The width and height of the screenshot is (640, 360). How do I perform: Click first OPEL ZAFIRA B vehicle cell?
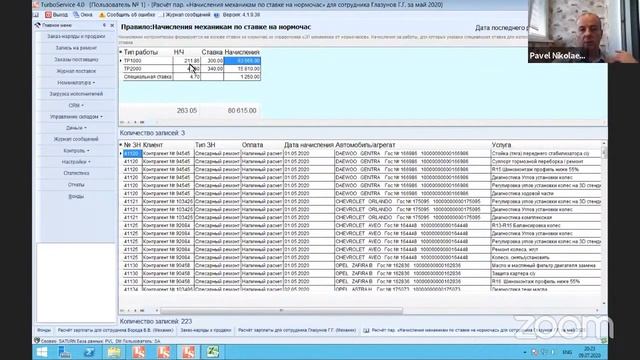(412, 266)
